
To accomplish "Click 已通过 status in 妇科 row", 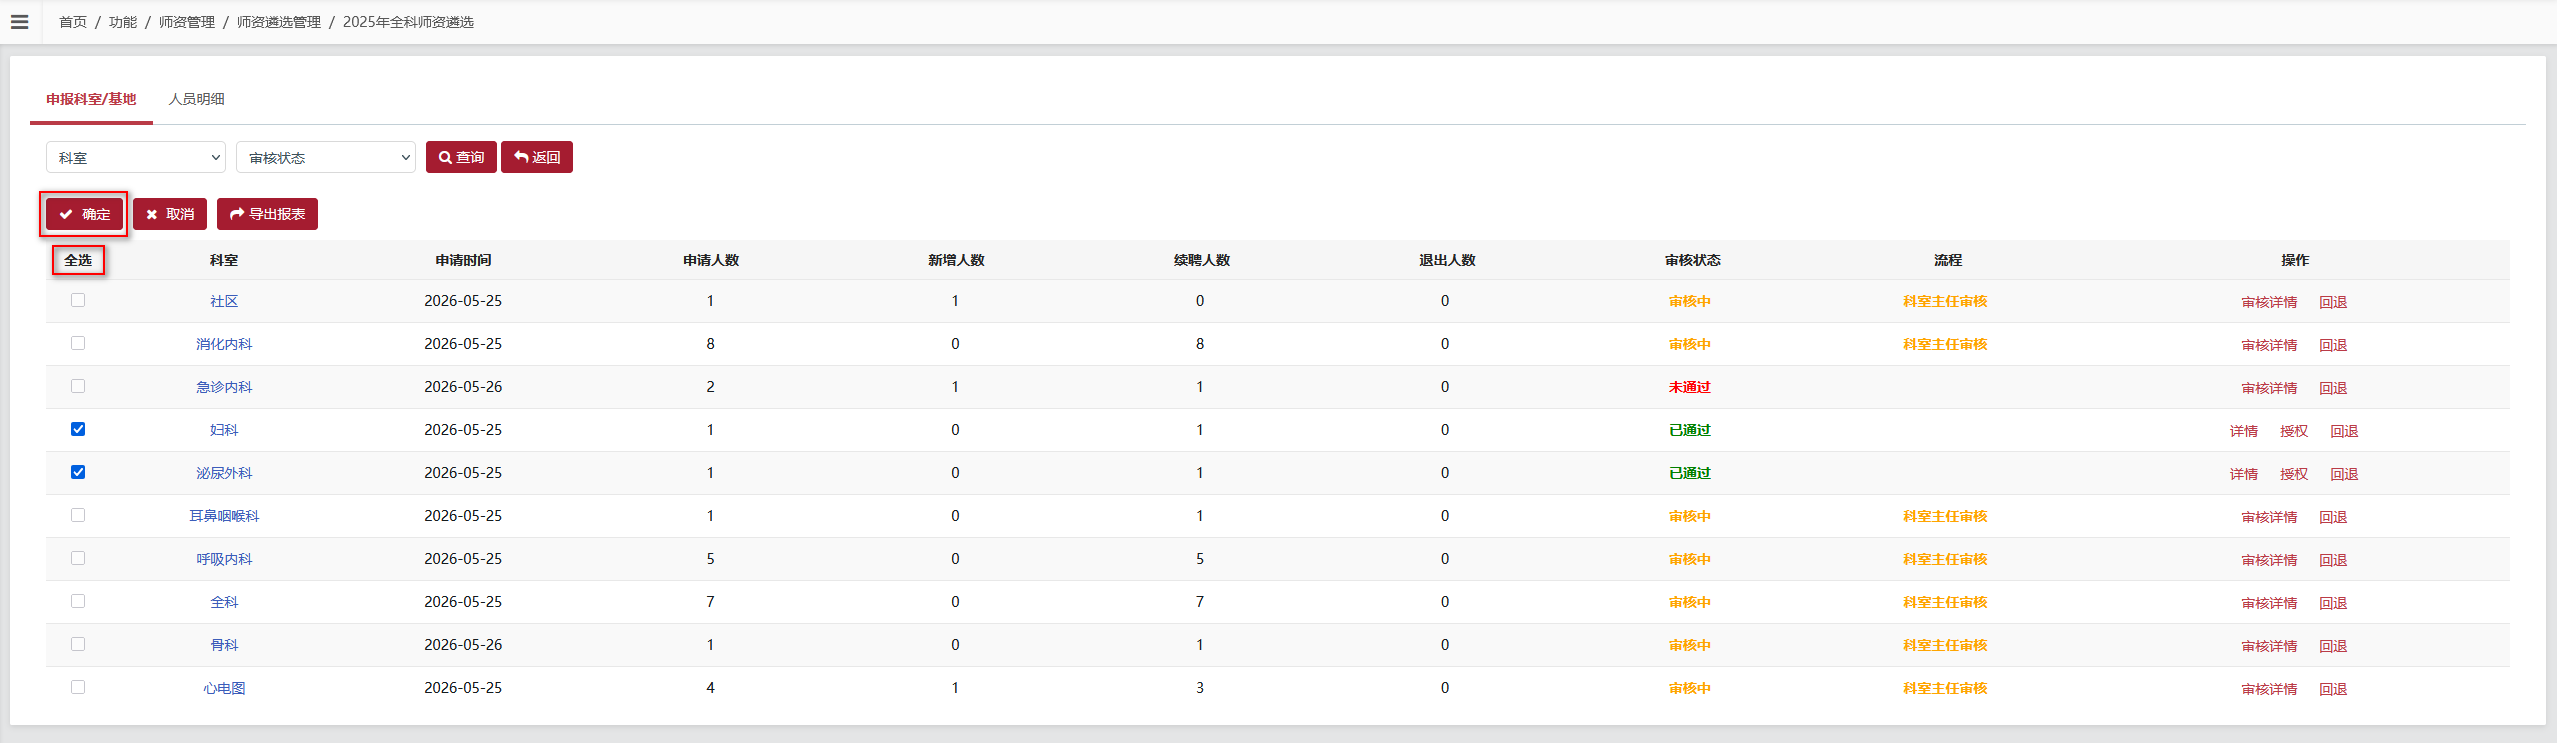I will (x=1690, y=430).
